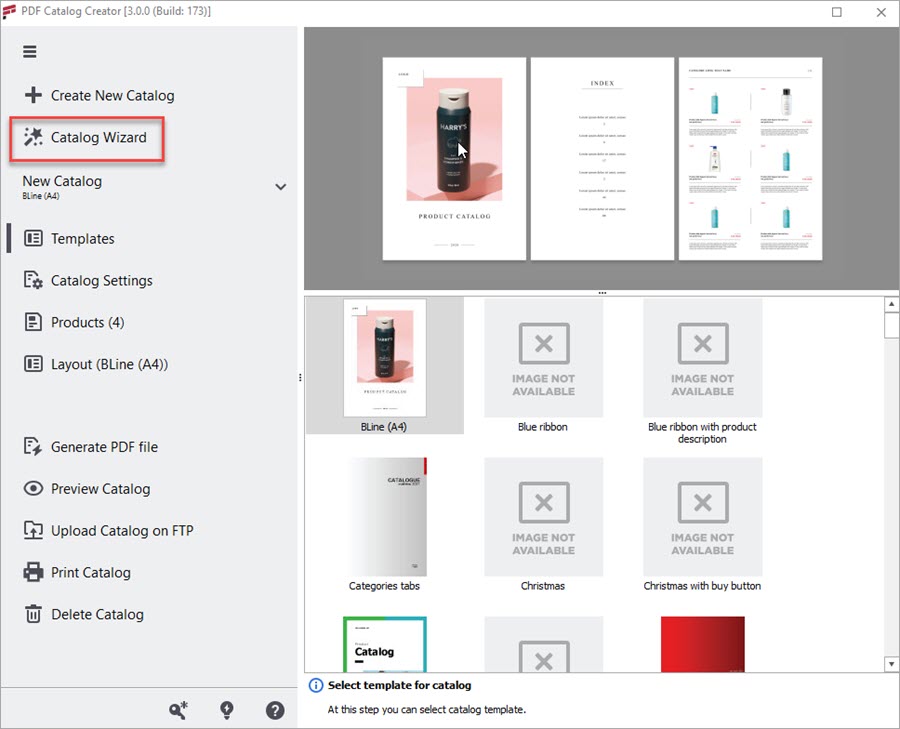Click the Delete Catalog trash icon
The image size is (900, 729).
pyautogui.click(x=33, y=614)
